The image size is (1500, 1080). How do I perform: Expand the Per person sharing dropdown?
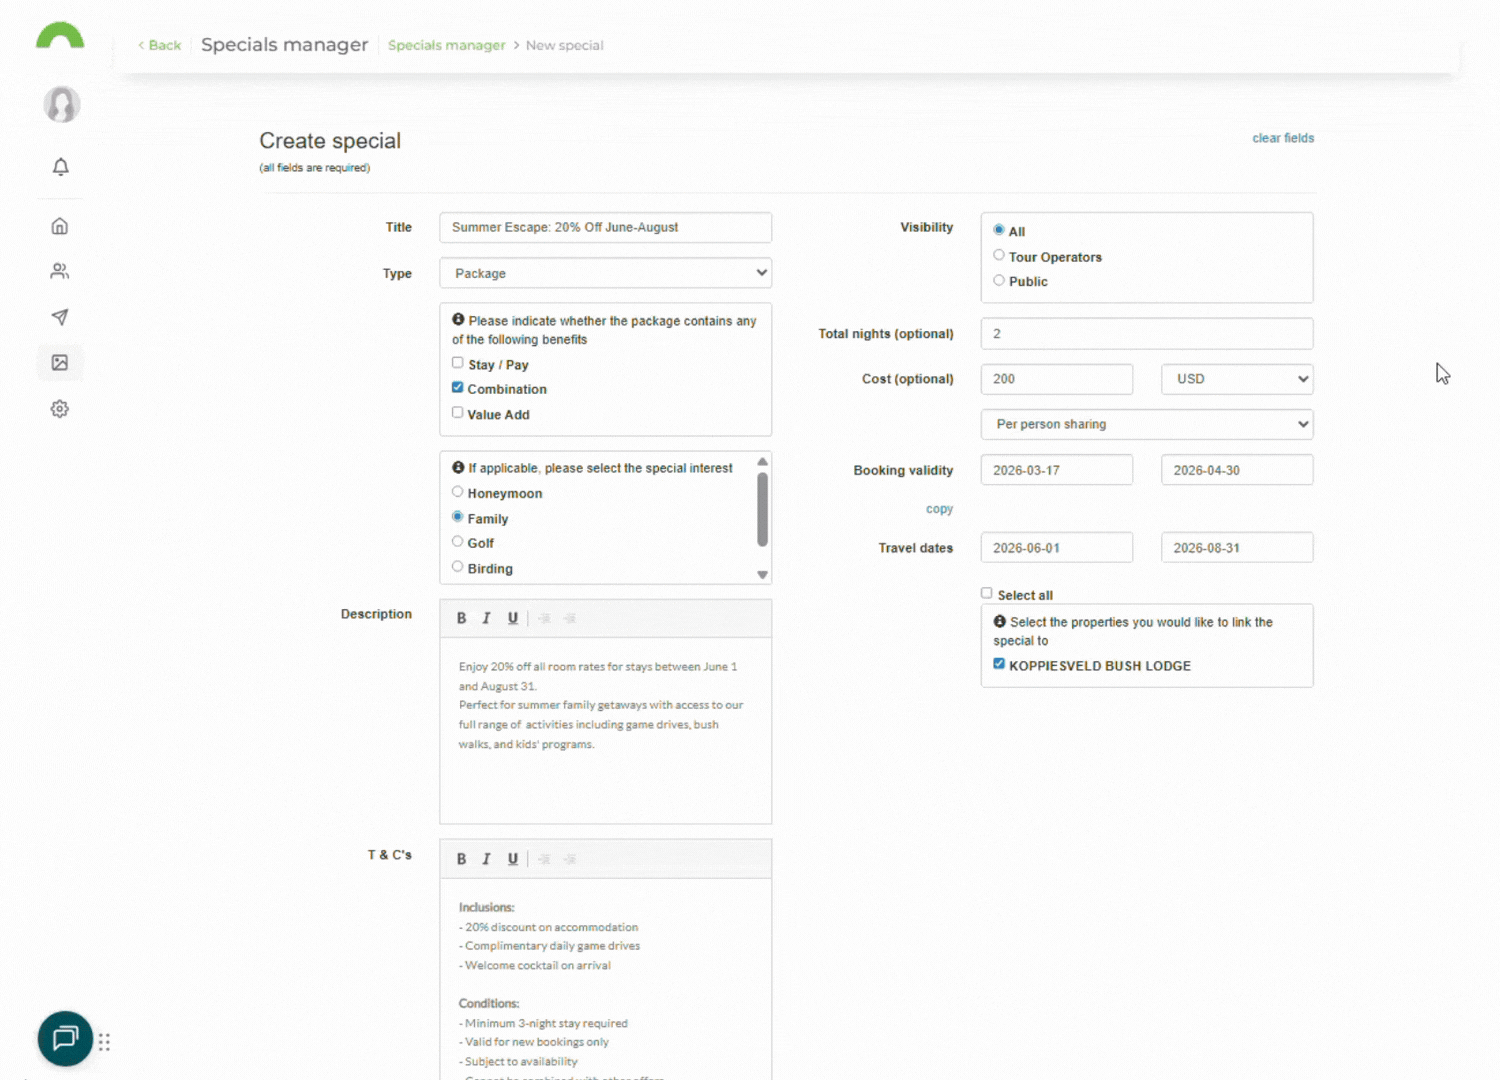pos(1146,424)
